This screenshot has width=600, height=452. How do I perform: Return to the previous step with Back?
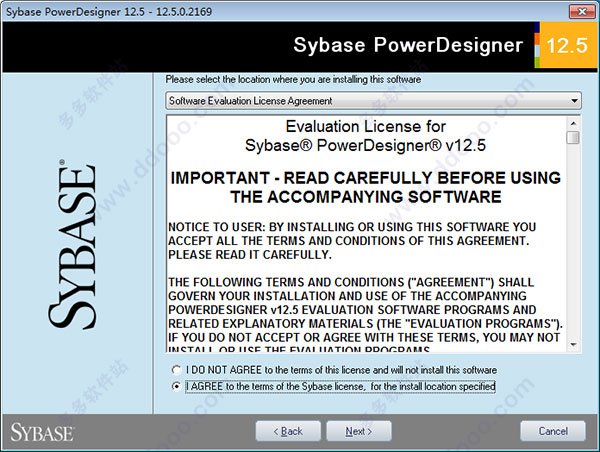click(288, 431)
